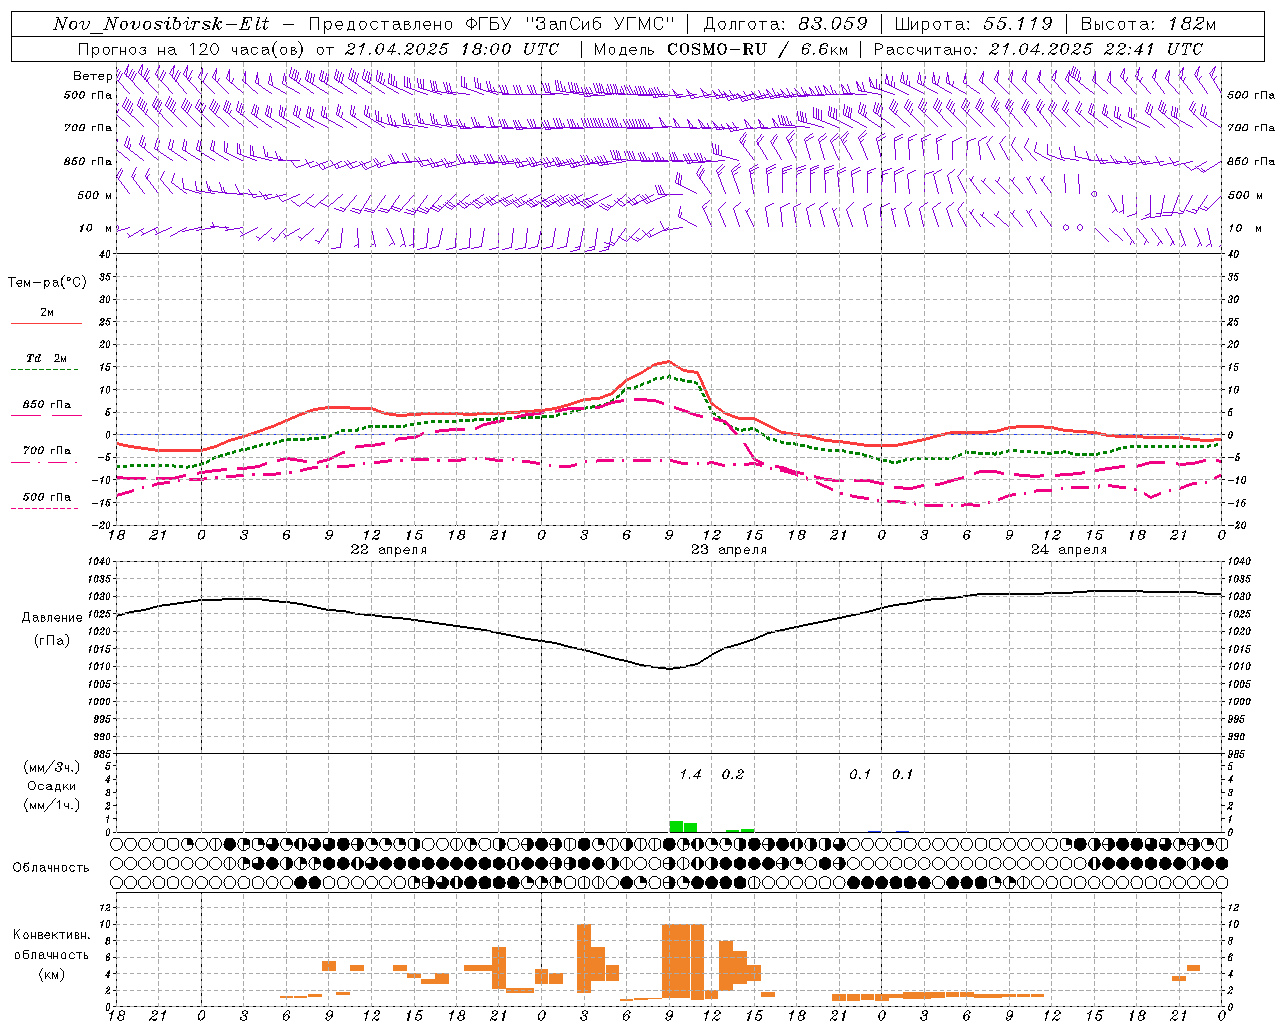1280x1024 pixels.
Task: Click the Модель COSMO-RU / 6.6км label
Action: point(721,49)
